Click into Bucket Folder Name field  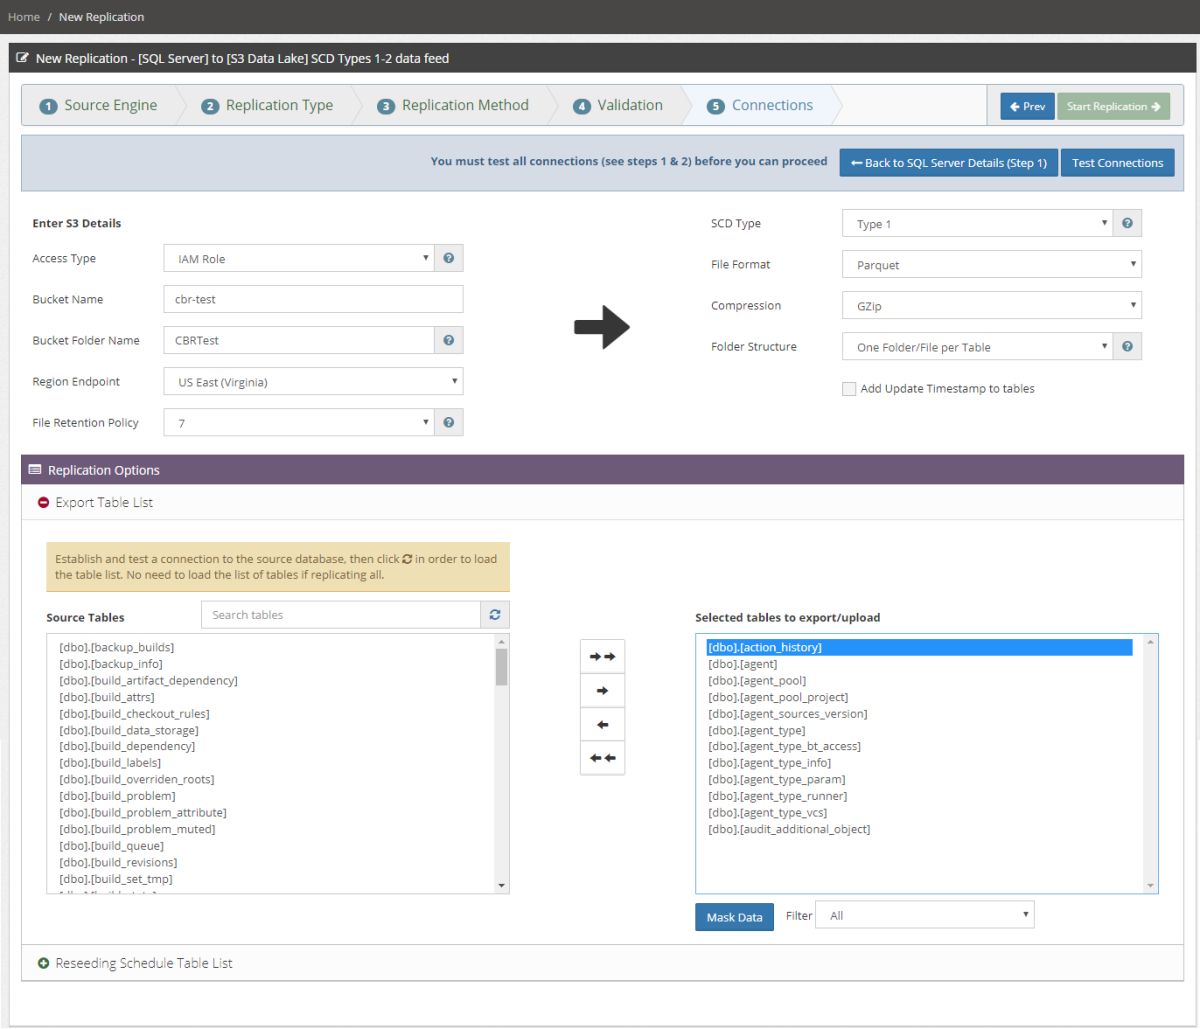(299, 340)
